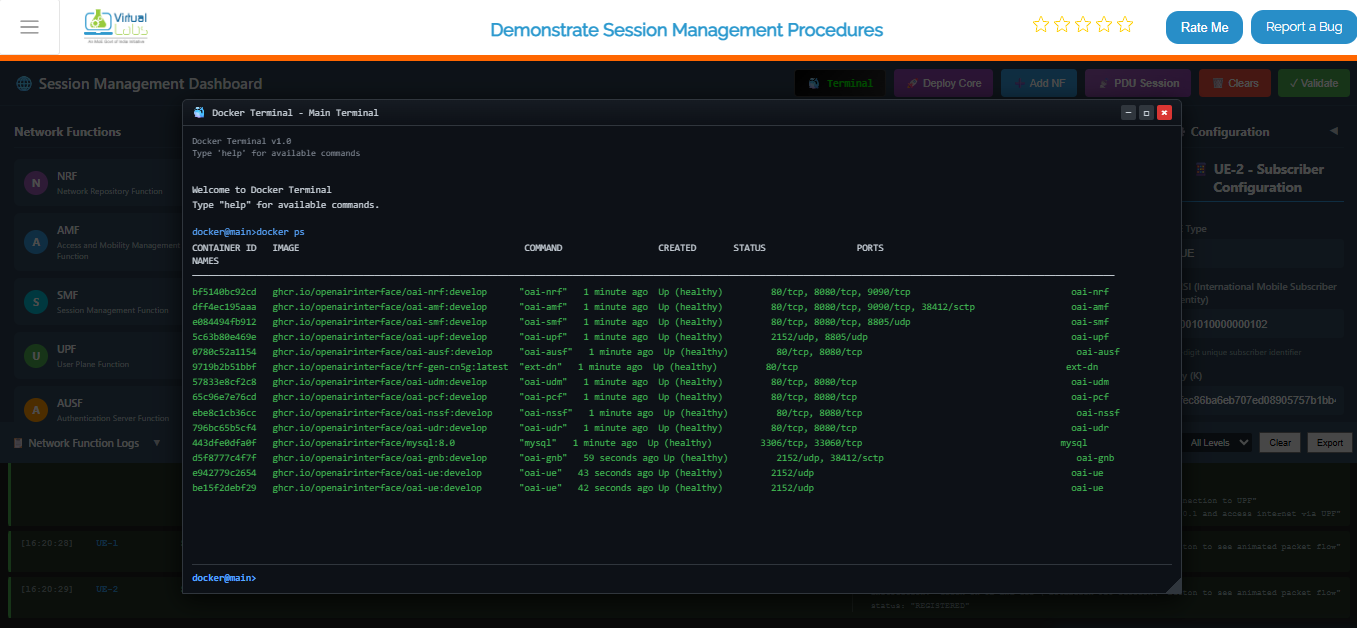Click the Rate Me button
Screen dimensions: 1357x628
tap(1203, 27)
